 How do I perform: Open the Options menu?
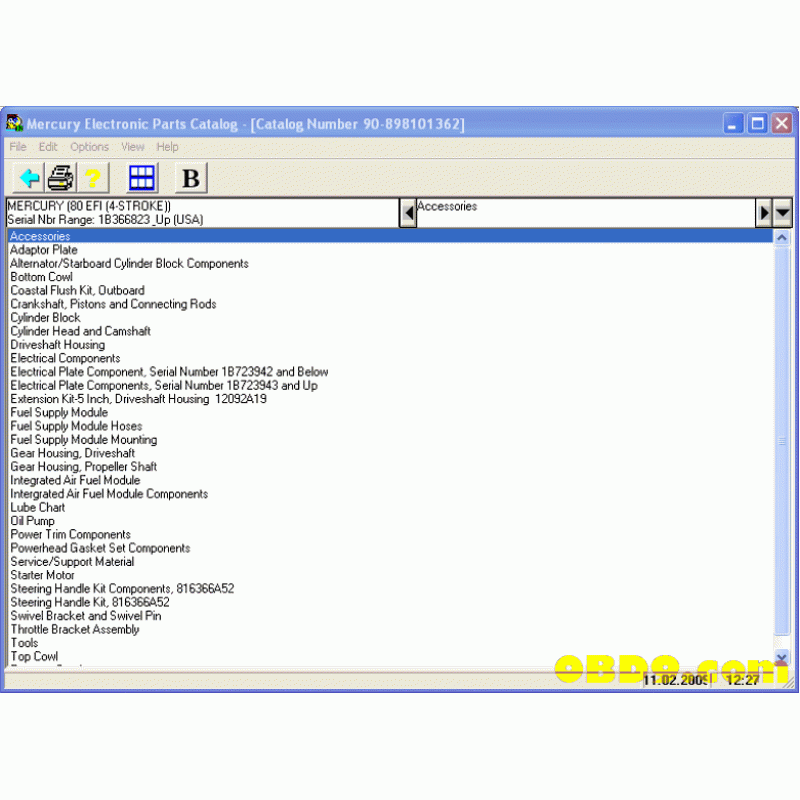point(89,147)
